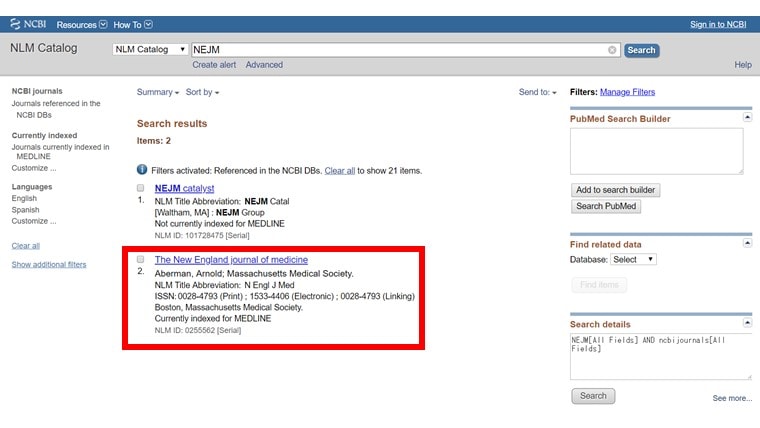Screen dimensions: 760x428
Task: Click Customize under Currently indexed
Action: tap(34, 168)
